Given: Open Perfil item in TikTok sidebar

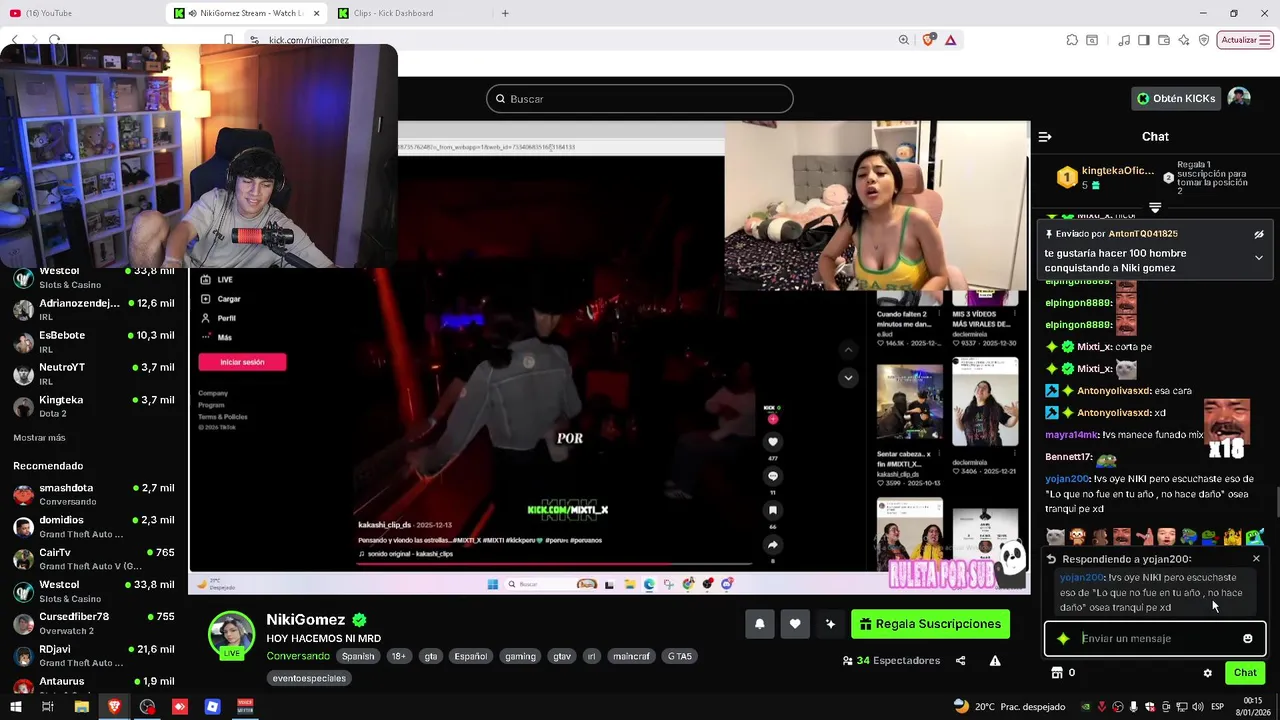Looking at the screenshot, I should 219,318.
